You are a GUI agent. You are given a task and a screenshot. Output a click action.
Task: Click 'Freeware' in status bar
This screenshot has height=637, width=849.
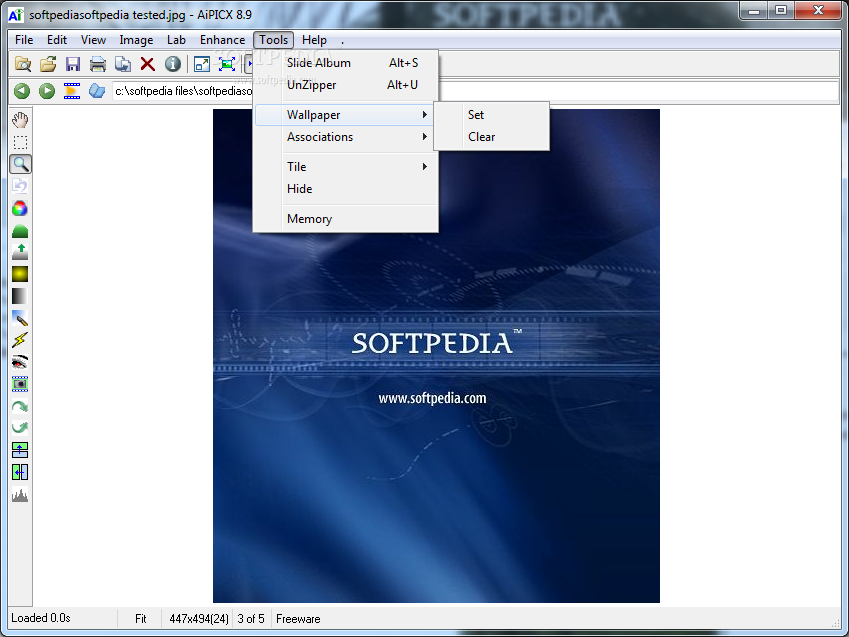(x=298, y=619)
